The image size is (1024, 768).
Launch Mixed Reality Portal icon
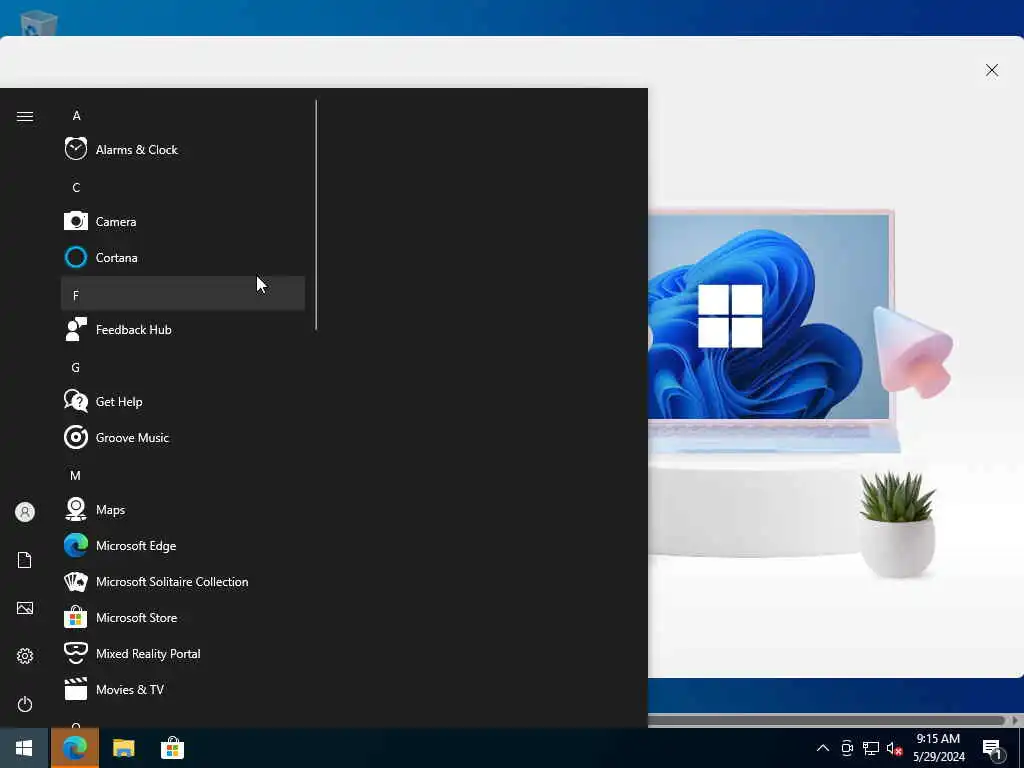point(76,653)
